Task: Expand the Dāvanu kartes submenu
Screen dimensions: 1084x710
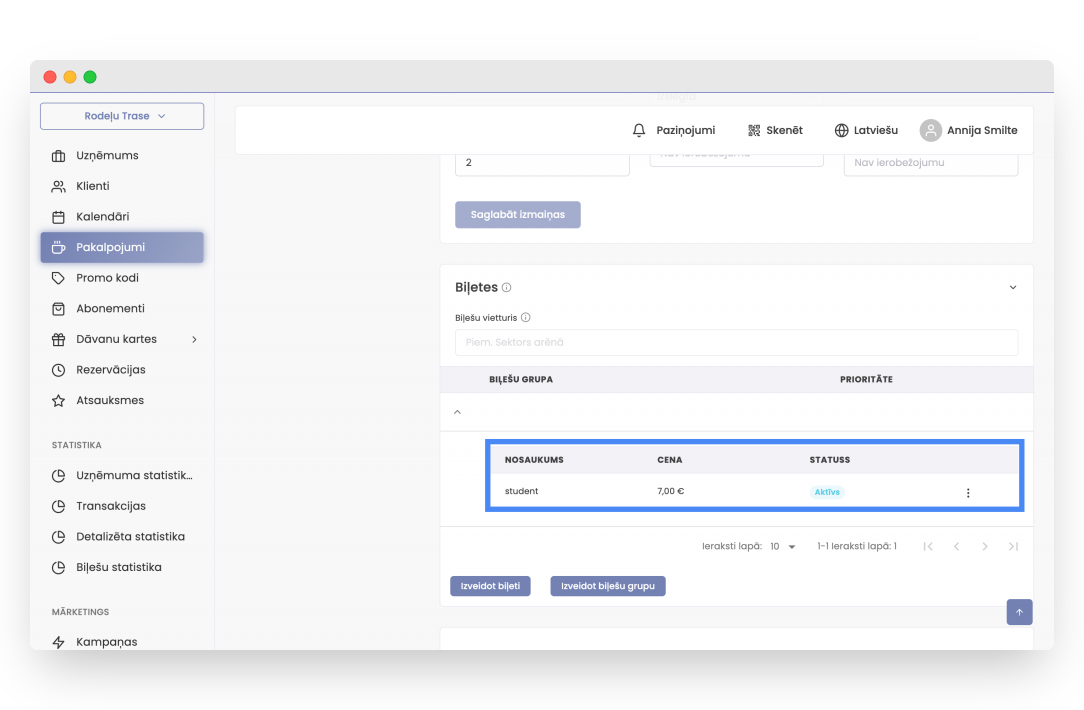Action: point(194,339)
